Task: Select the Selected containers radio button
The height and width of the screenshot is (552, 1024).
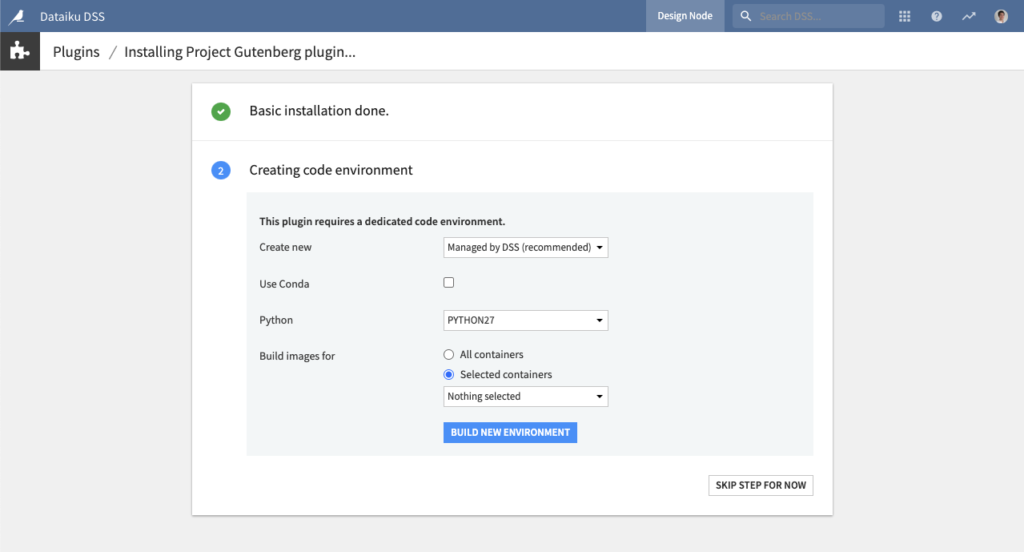Action: 449,375
